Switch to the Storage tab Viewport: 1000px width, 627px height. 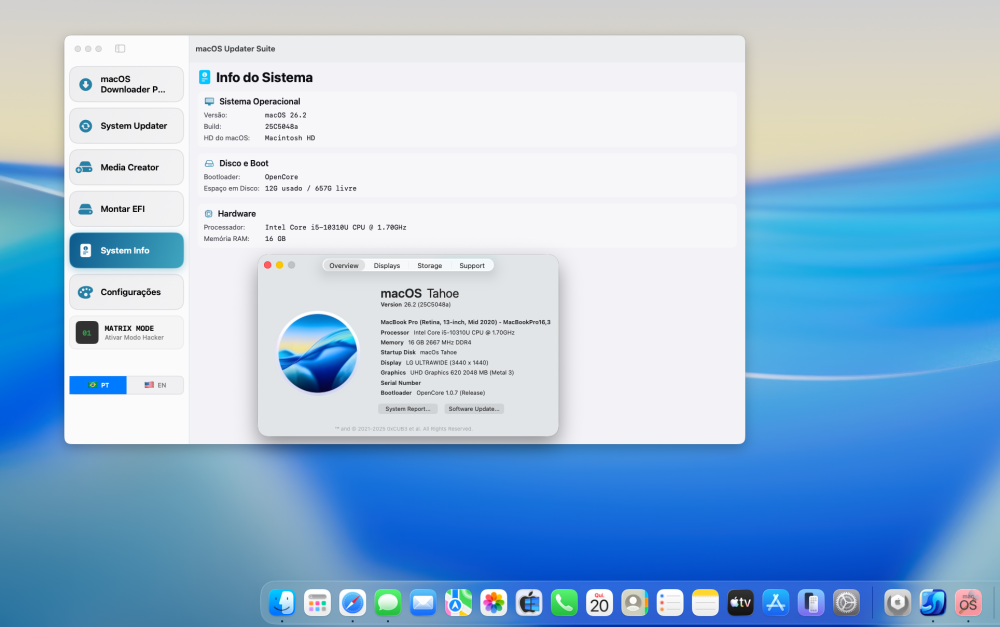(x=429, y=265)
